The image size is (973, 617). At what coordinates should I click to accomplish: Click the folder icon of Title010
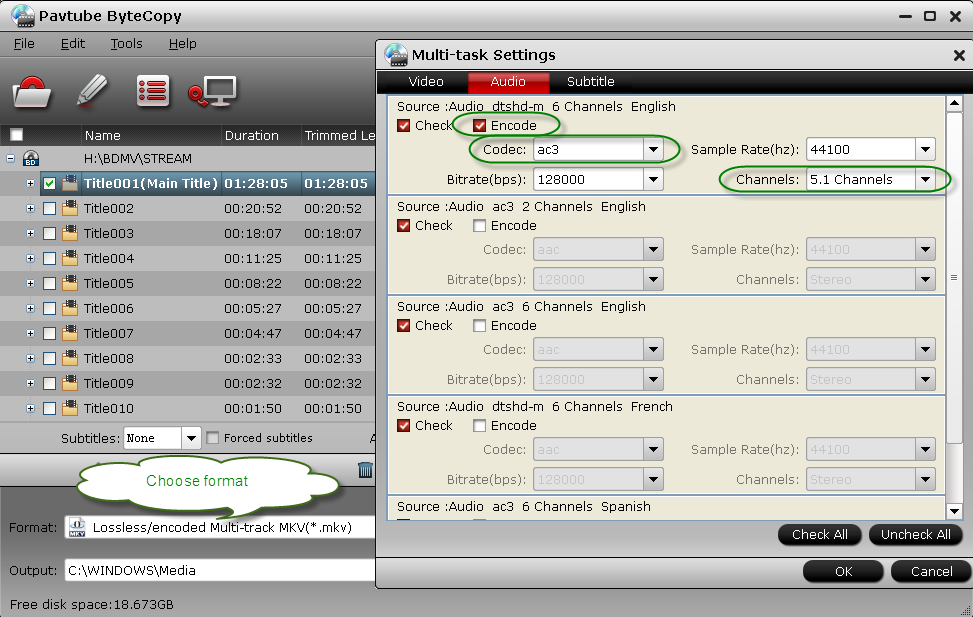[70, 408]
